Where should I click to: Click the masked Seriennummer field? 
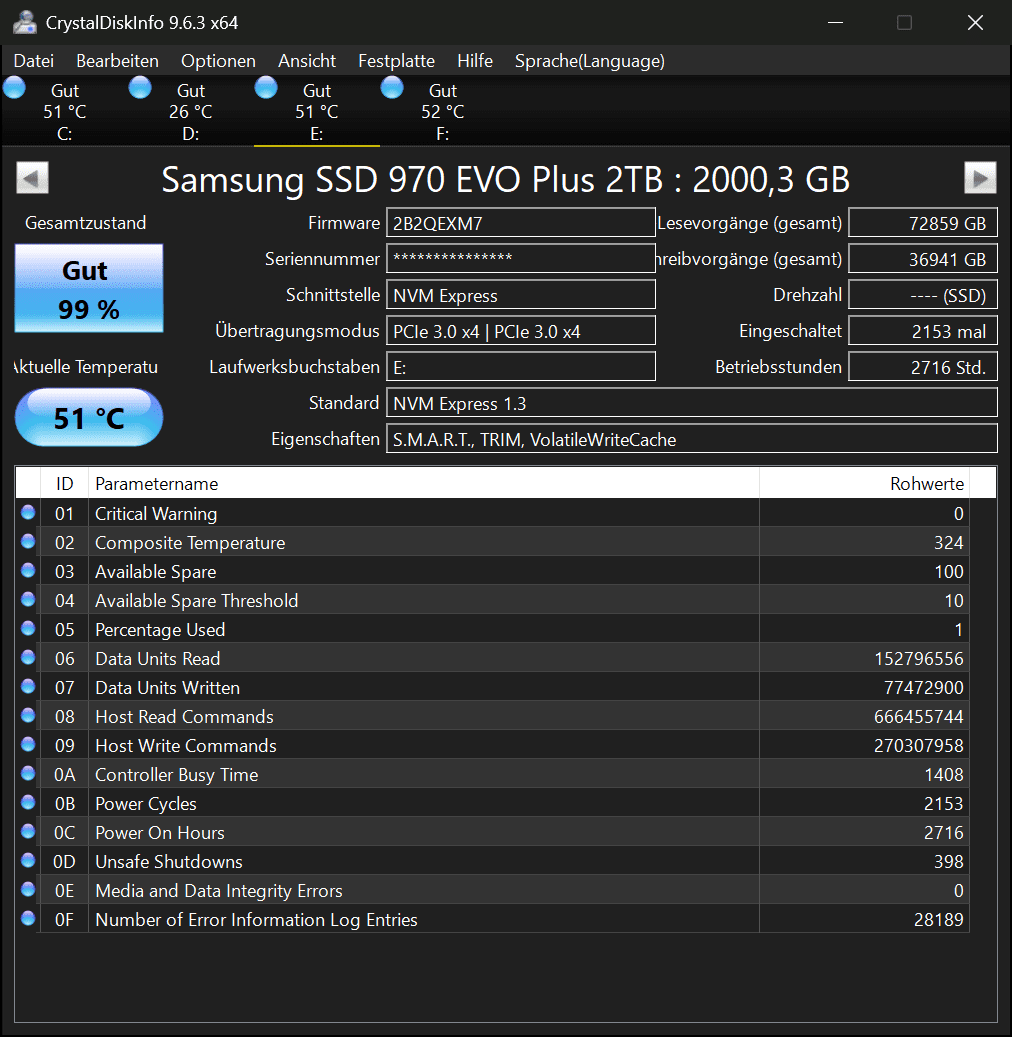[x=521, y=259]
